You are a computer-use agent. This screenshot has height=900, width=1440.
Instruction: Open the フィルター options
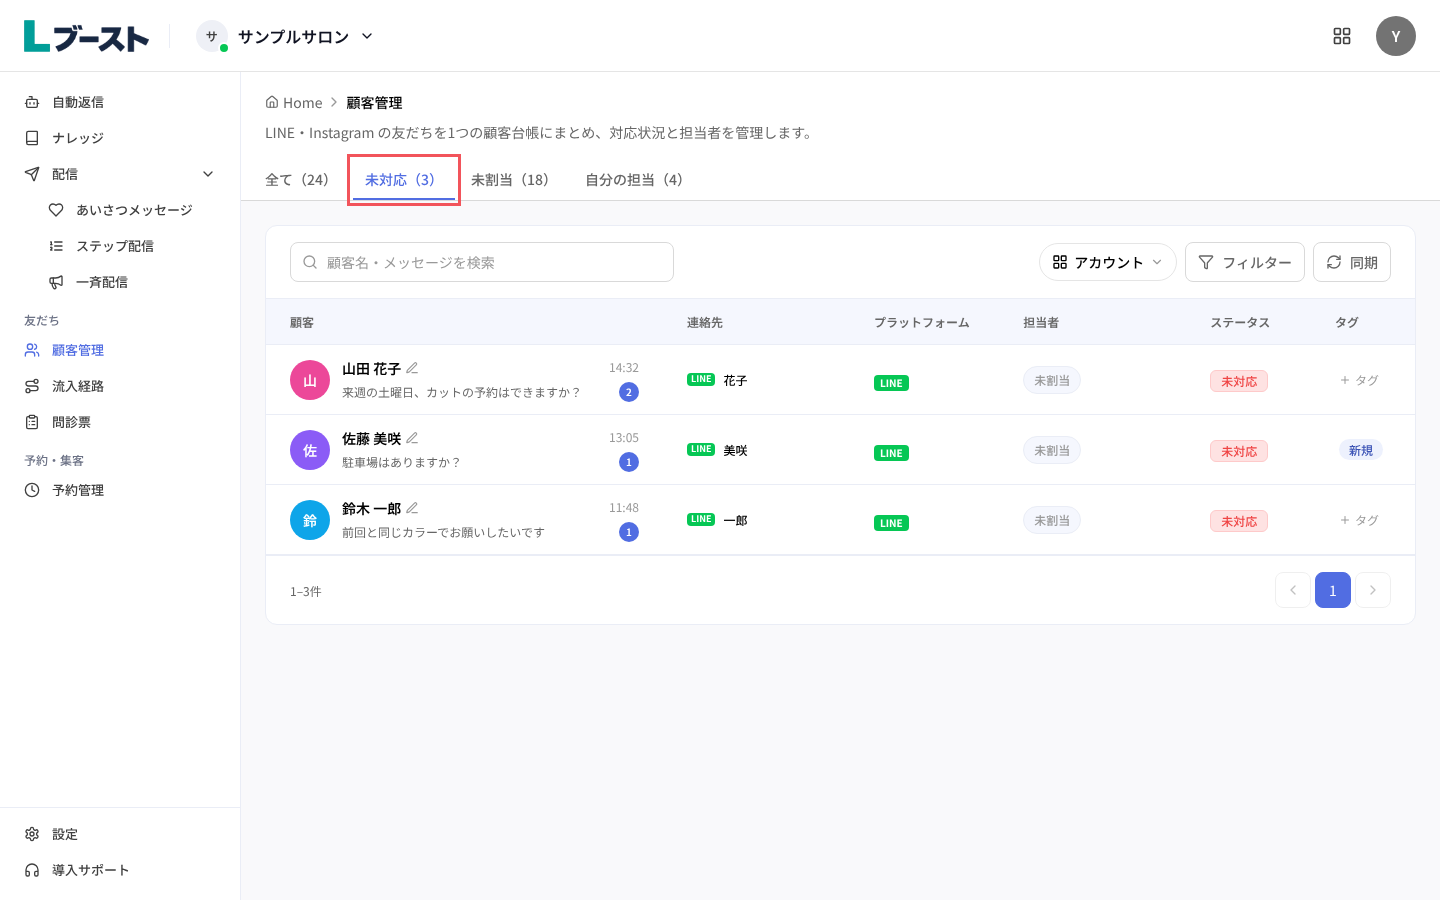[x=1245, y=262]
